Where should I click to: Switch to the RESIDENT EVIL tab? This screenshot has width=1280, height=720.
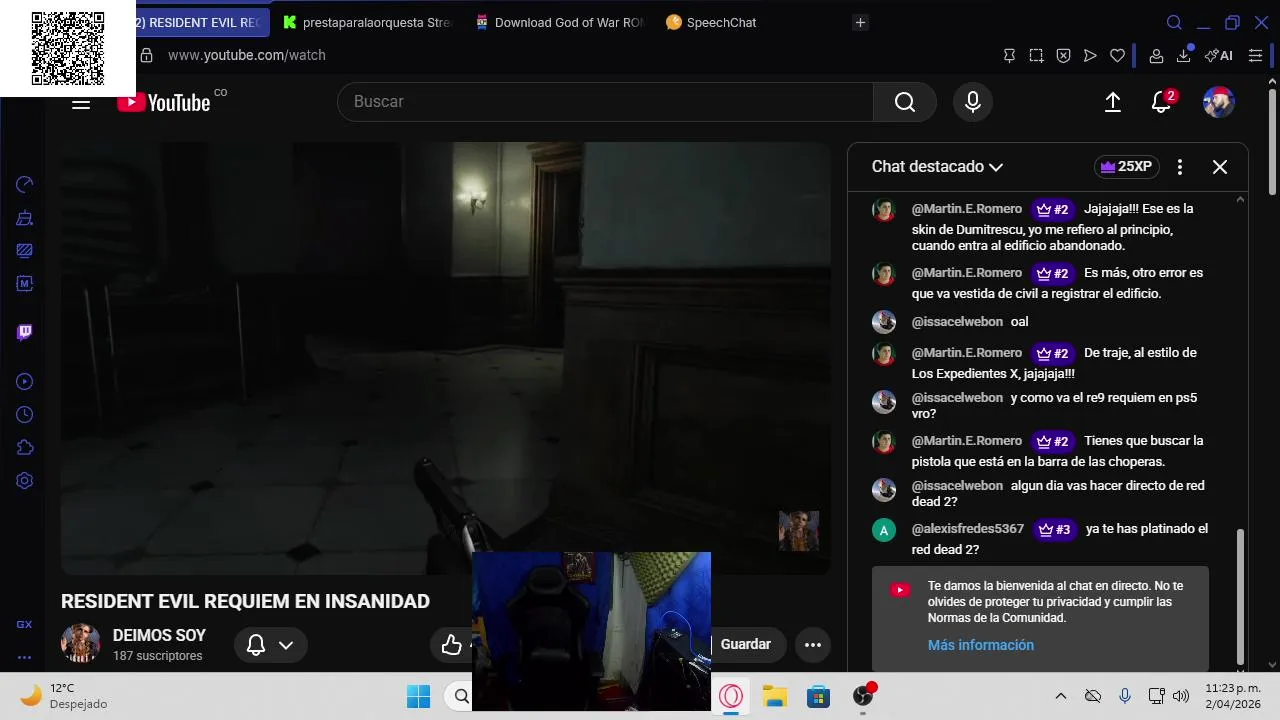pos(202,22)
